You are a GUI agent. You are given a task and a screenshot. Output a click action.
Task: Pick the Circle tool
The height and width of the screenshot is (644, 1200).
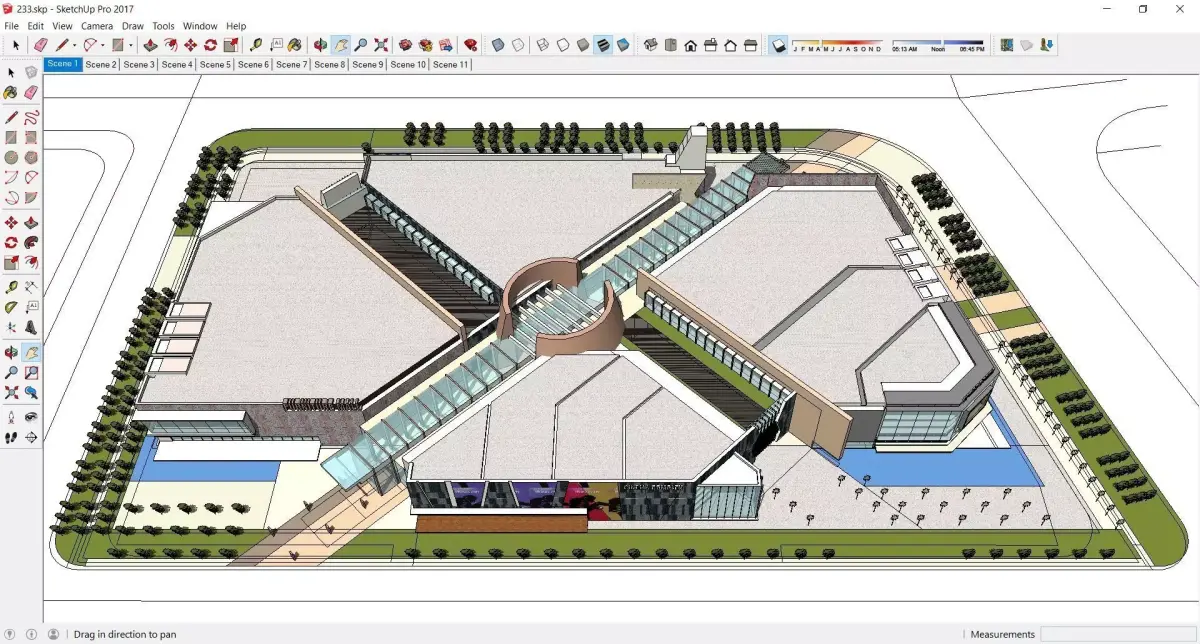(x=11, y=157)
